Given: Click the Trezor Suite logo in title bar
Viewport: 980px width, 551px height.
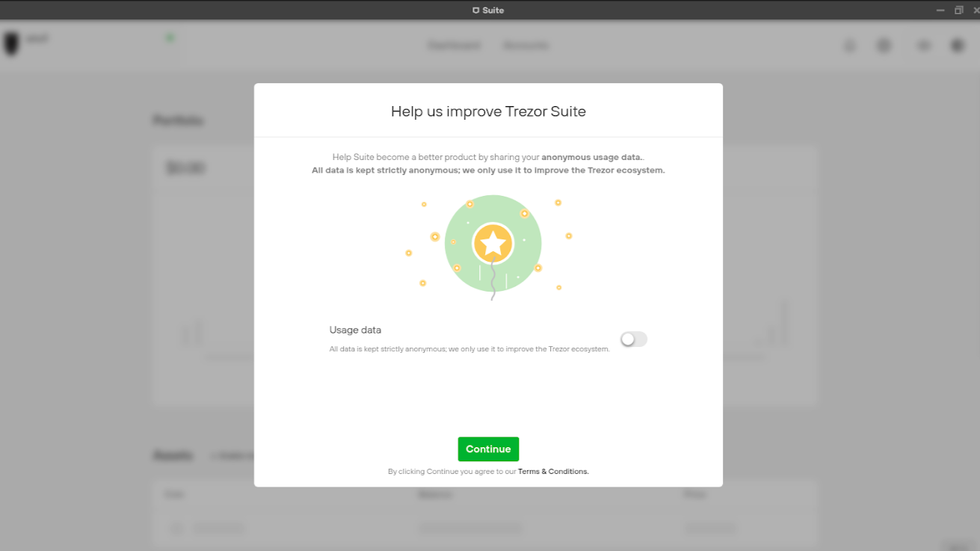Looking at the screenshot, I should pos(476,10).
